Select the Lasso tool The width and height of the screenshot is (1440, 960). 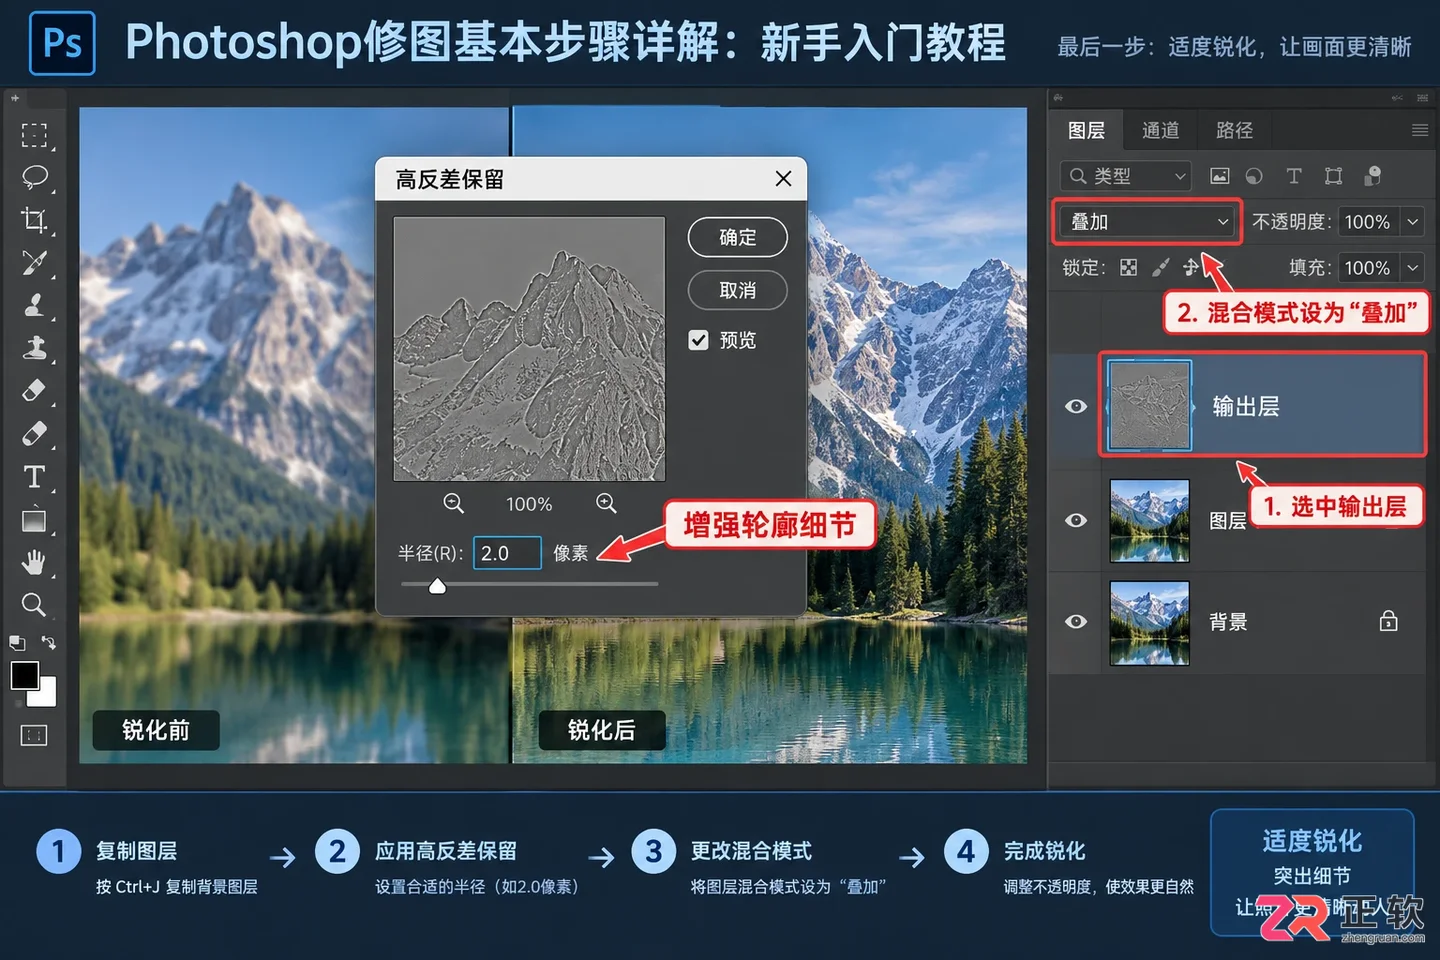[x=34, y=177]
